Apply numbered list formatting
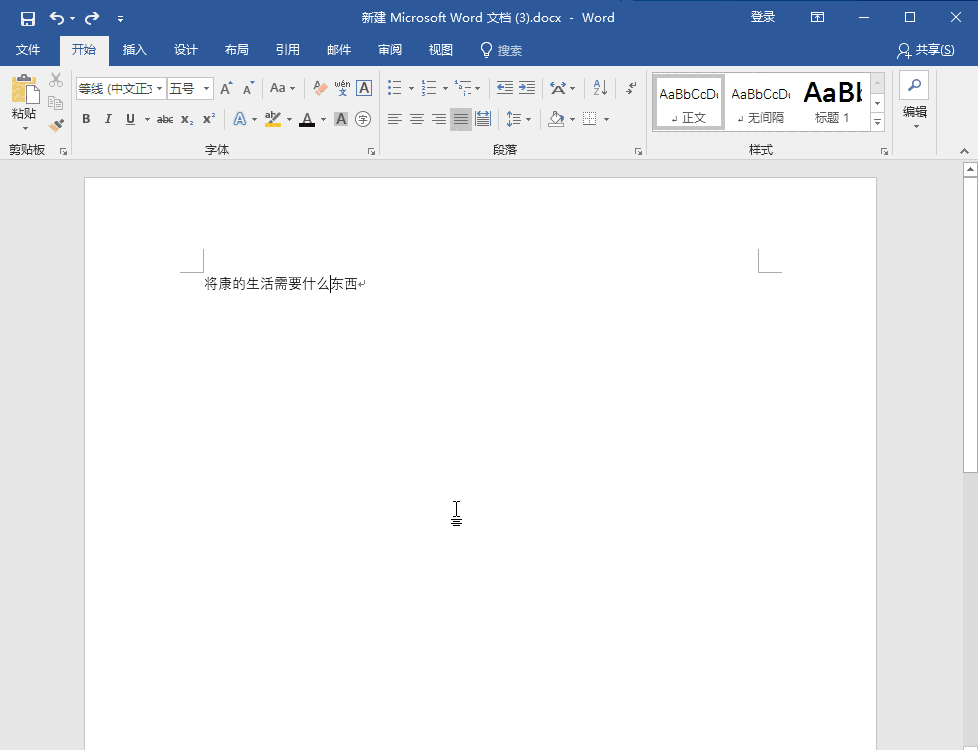The width and height of the screenshot is (978, 750). coord(429,88)
